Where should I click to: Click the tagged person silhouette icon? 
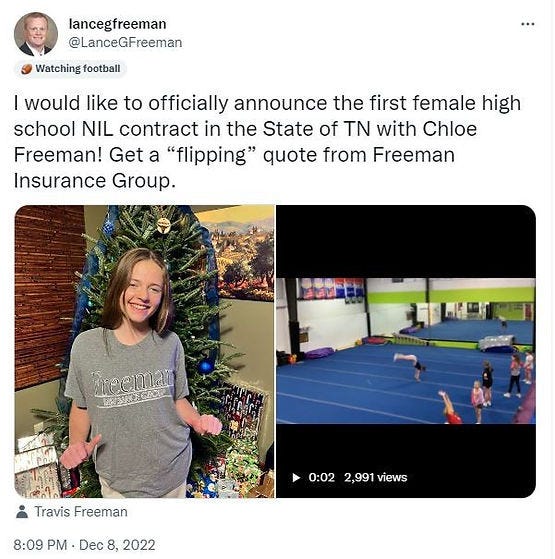tap(22, 512)
